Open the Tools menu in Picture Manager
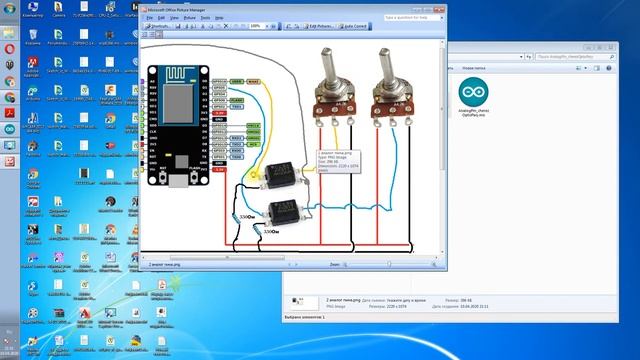The image size is (640, 360). 205,18
